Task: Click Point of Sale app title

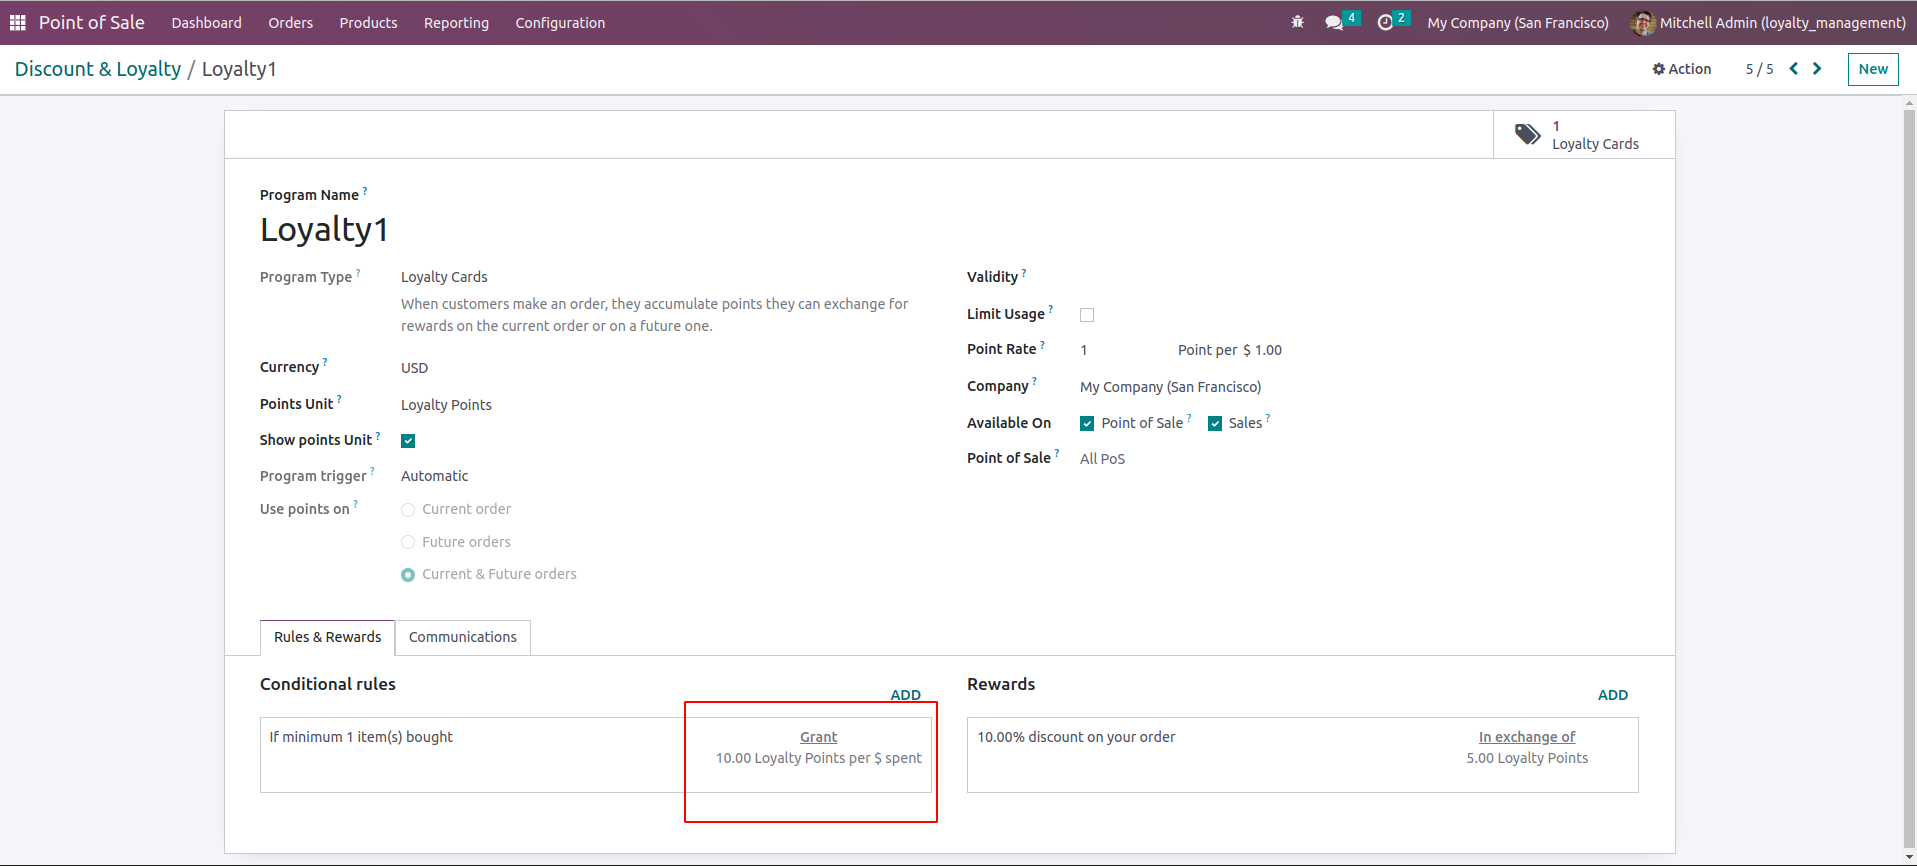Action: click(91, 22)
